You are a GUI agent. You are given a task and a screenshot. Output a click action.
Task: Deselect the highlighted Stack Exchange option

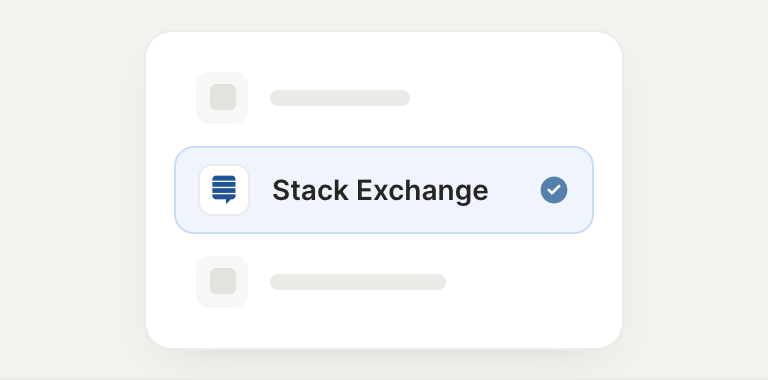tap(384, 190)
